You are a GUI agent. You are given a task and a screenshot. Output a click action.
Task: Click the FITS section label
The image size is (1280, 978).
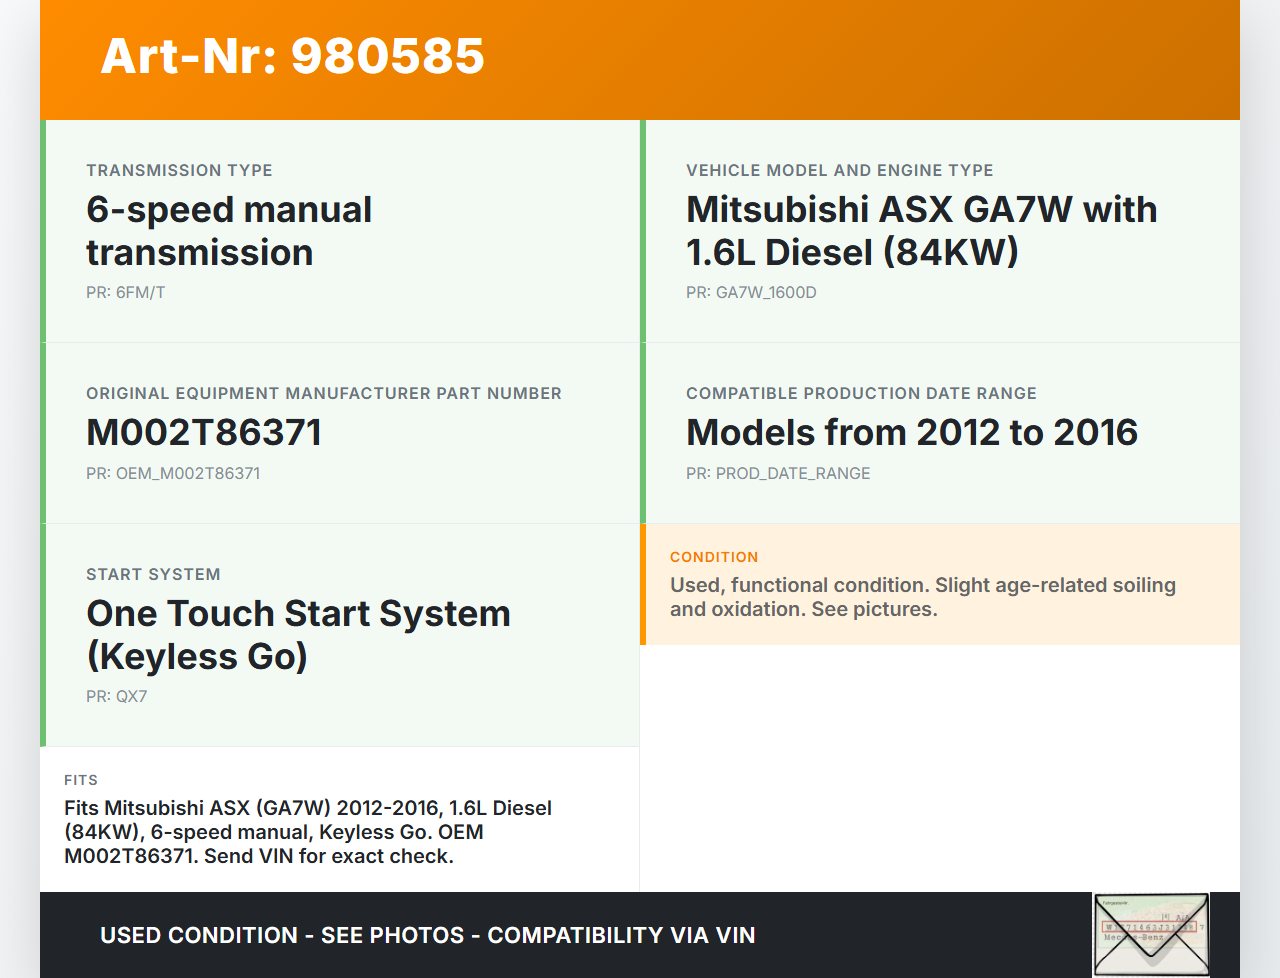click(x=81, y=780)
